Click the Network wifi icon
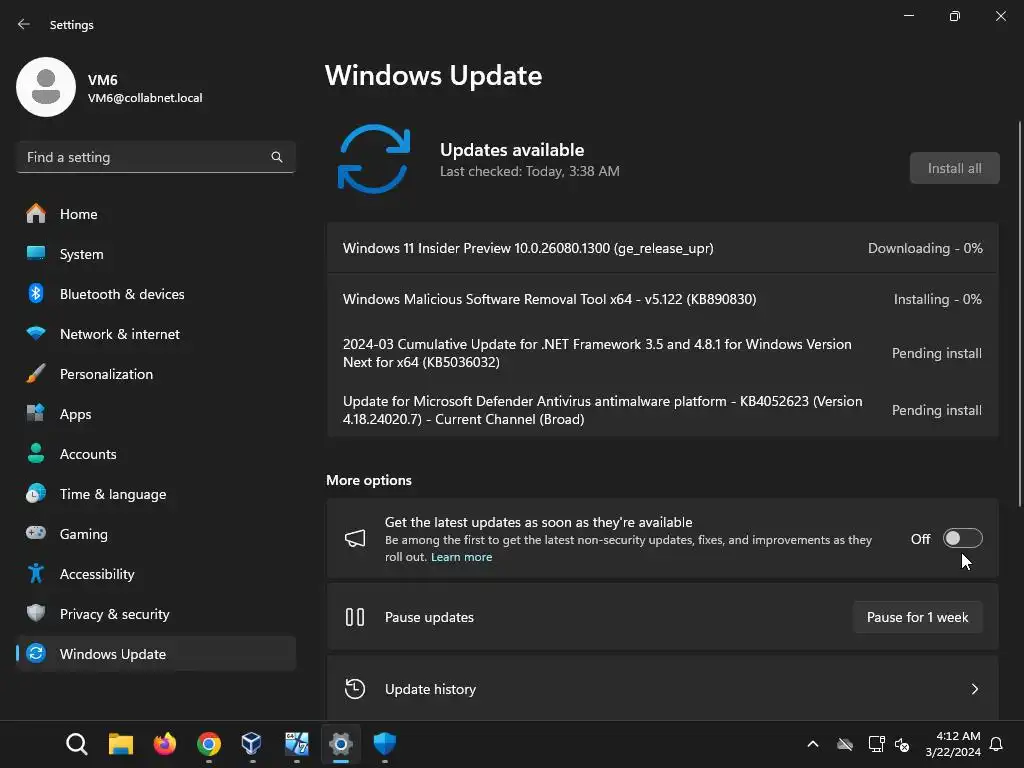The image size is (1024, 768). click(x=36, y=333)
